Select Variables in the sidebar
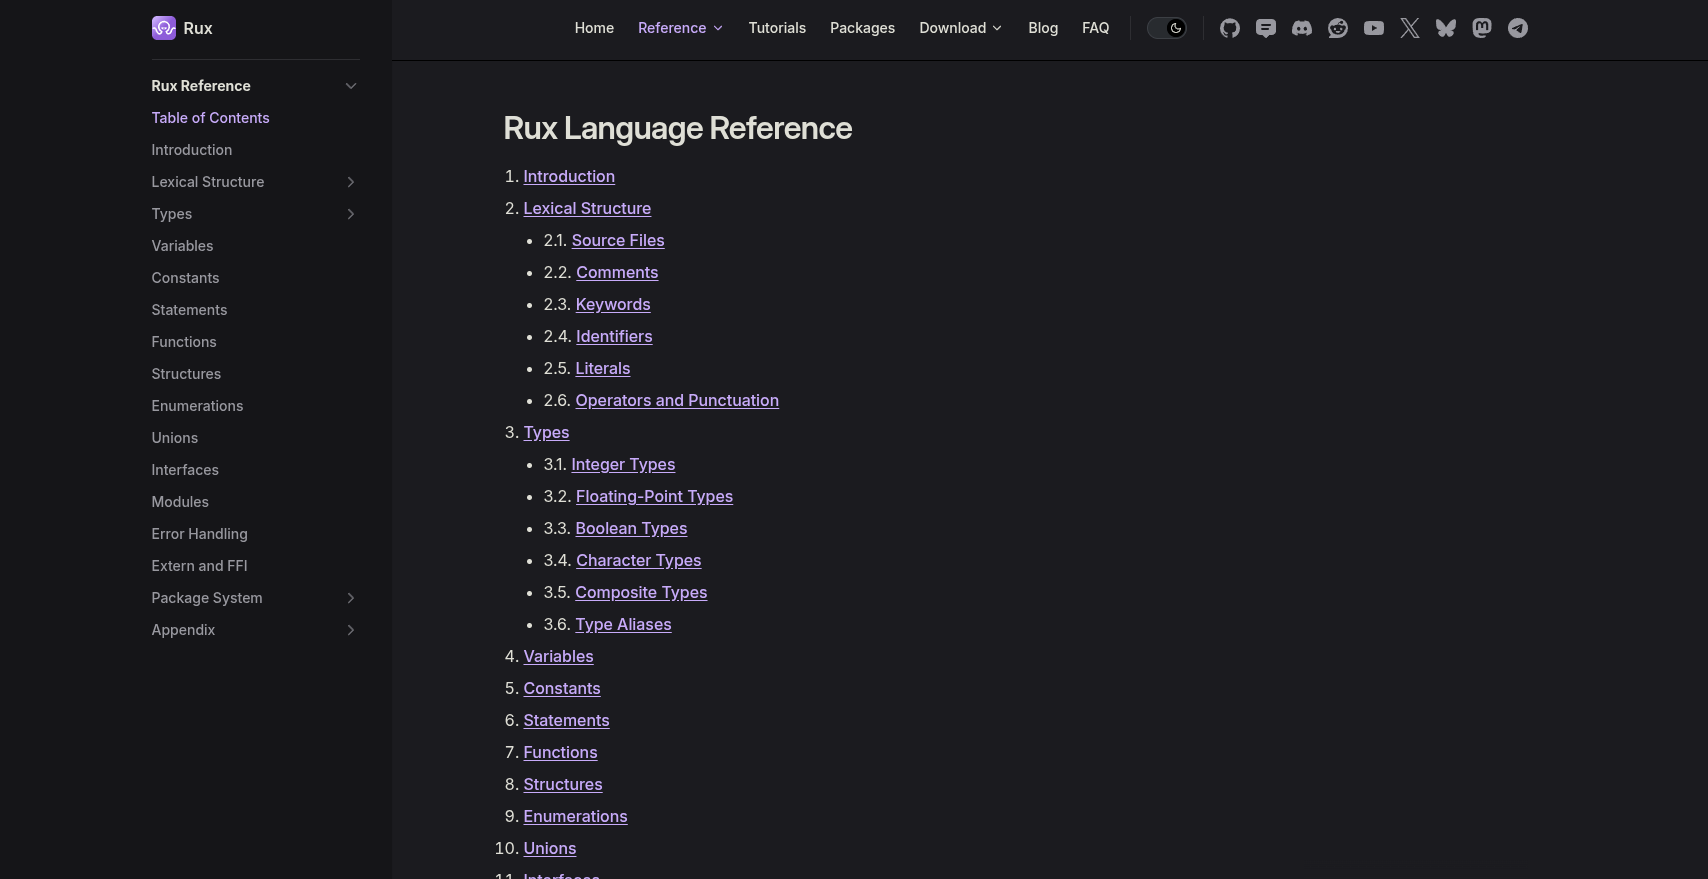Screen dimensions: 1708x879 pos(182,246)
